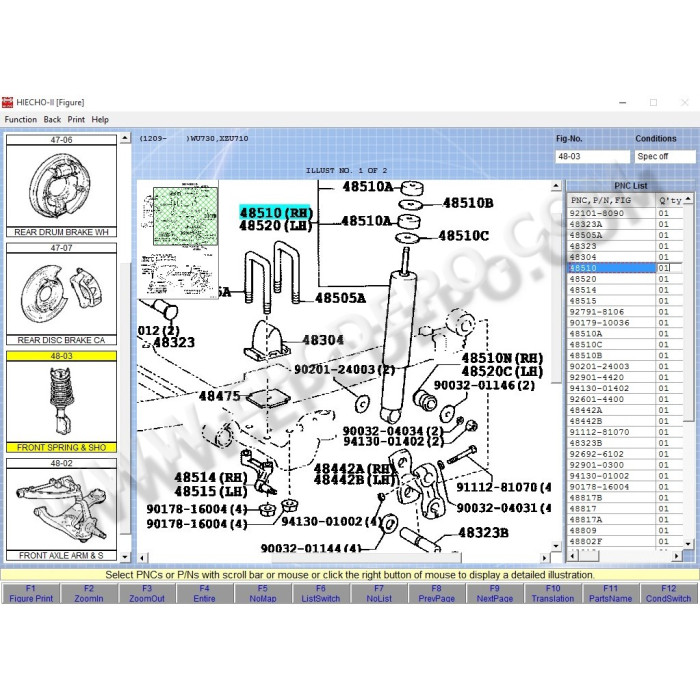Click PNC list scroll-down arrow
The image size is (700, 700).
[688, 543]
